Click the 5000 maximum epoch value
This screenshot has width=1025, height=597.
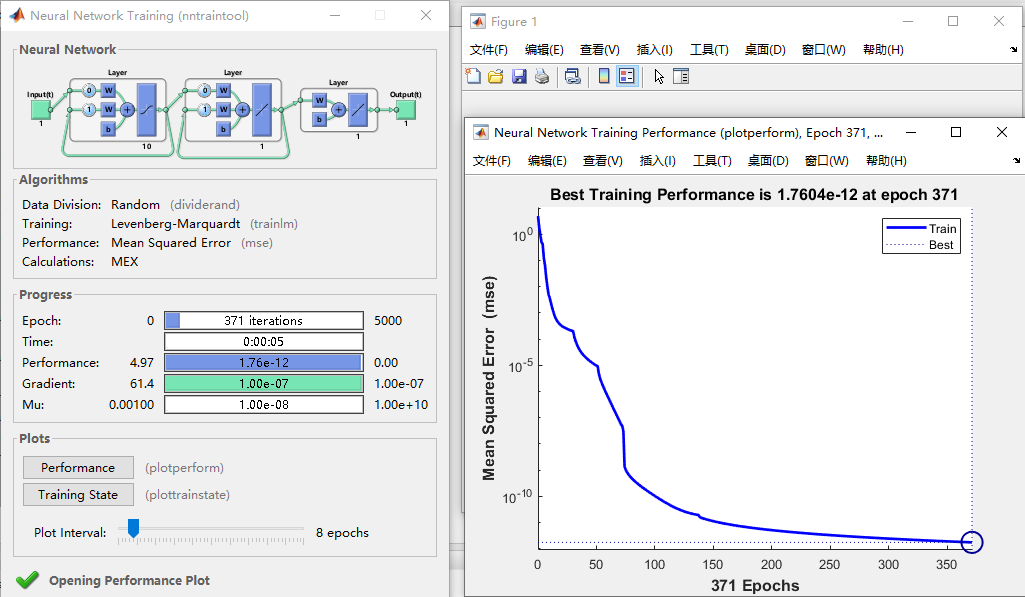coord(388,320)
